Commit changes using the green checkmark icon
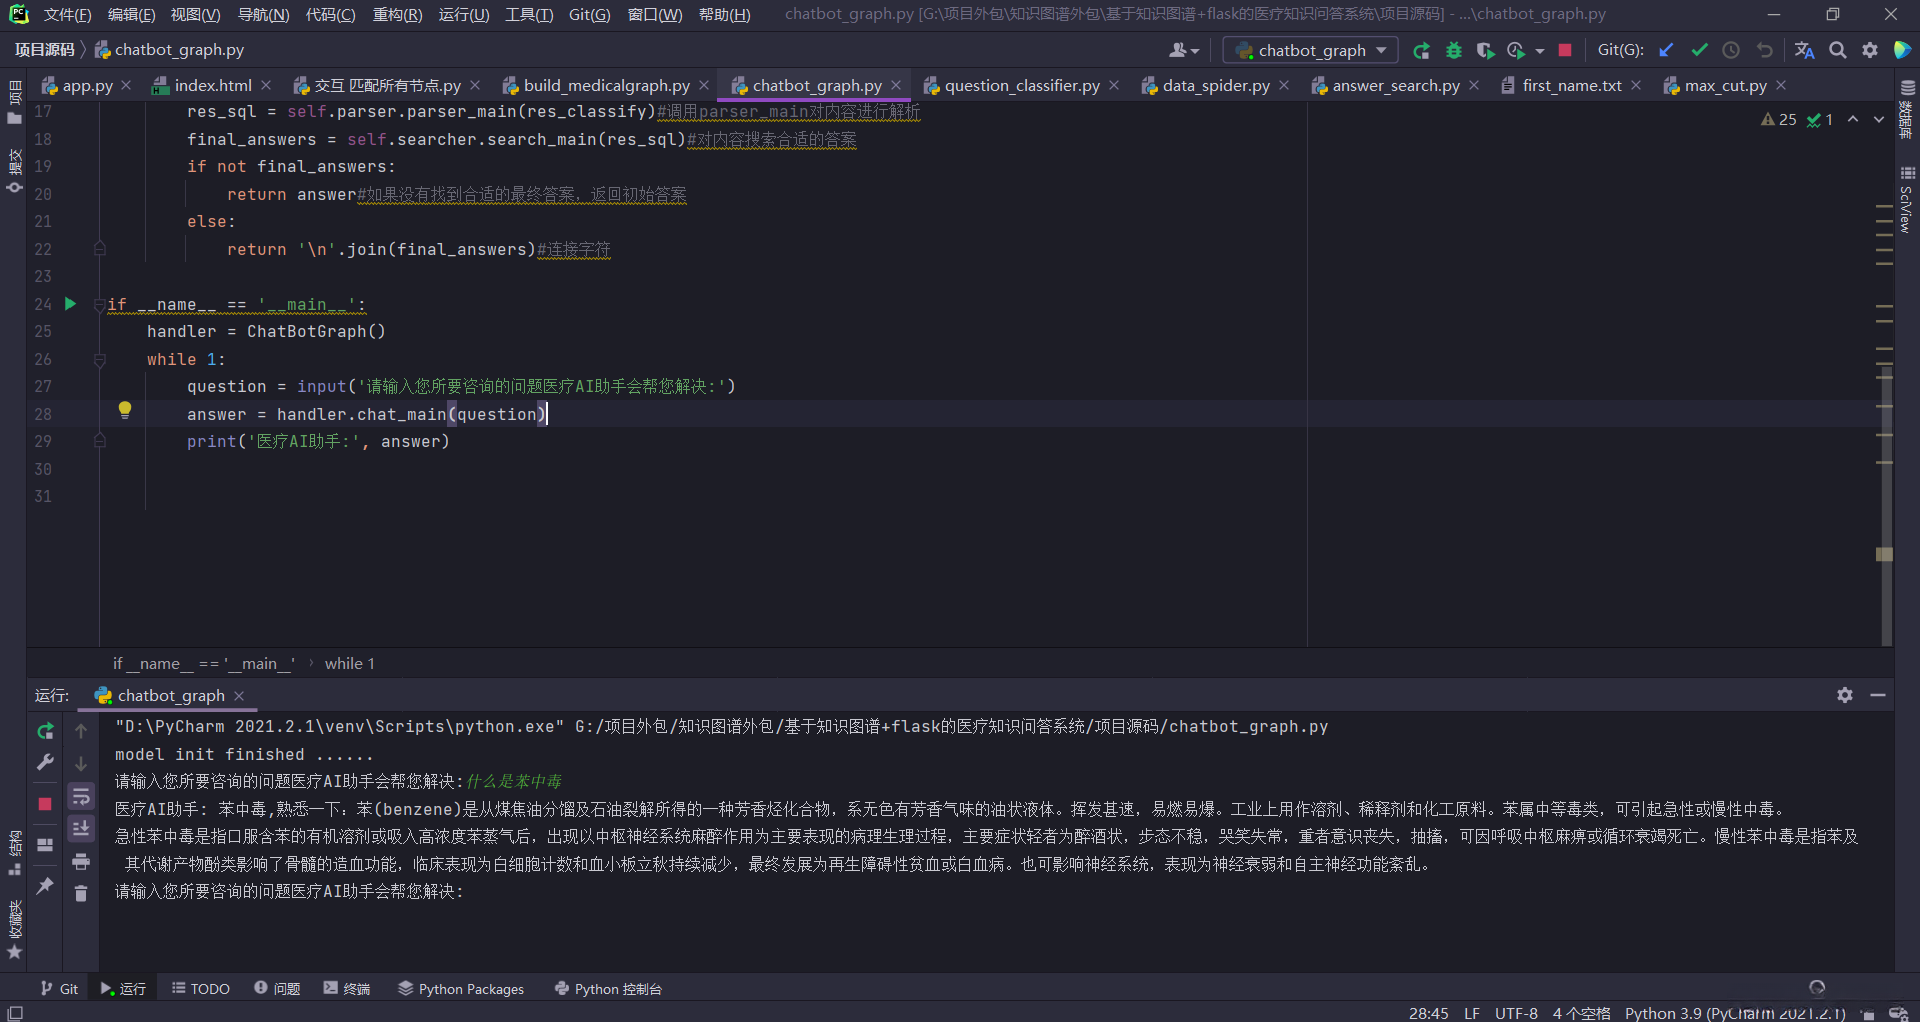Image resolution: width=1920 pixels, height=1022 pixels. 1700,49
